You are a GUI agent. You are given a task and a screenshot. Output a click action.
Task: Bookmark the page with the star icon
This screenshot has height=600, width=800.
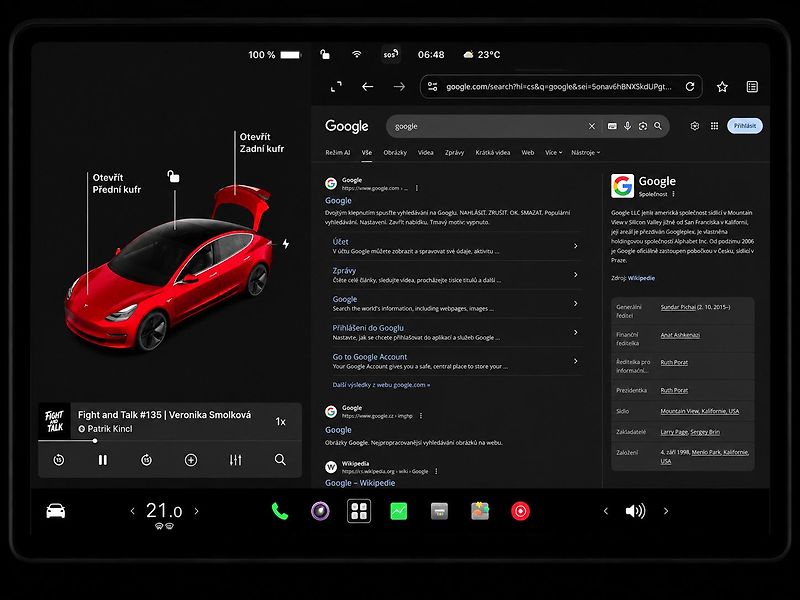[722, 87]
